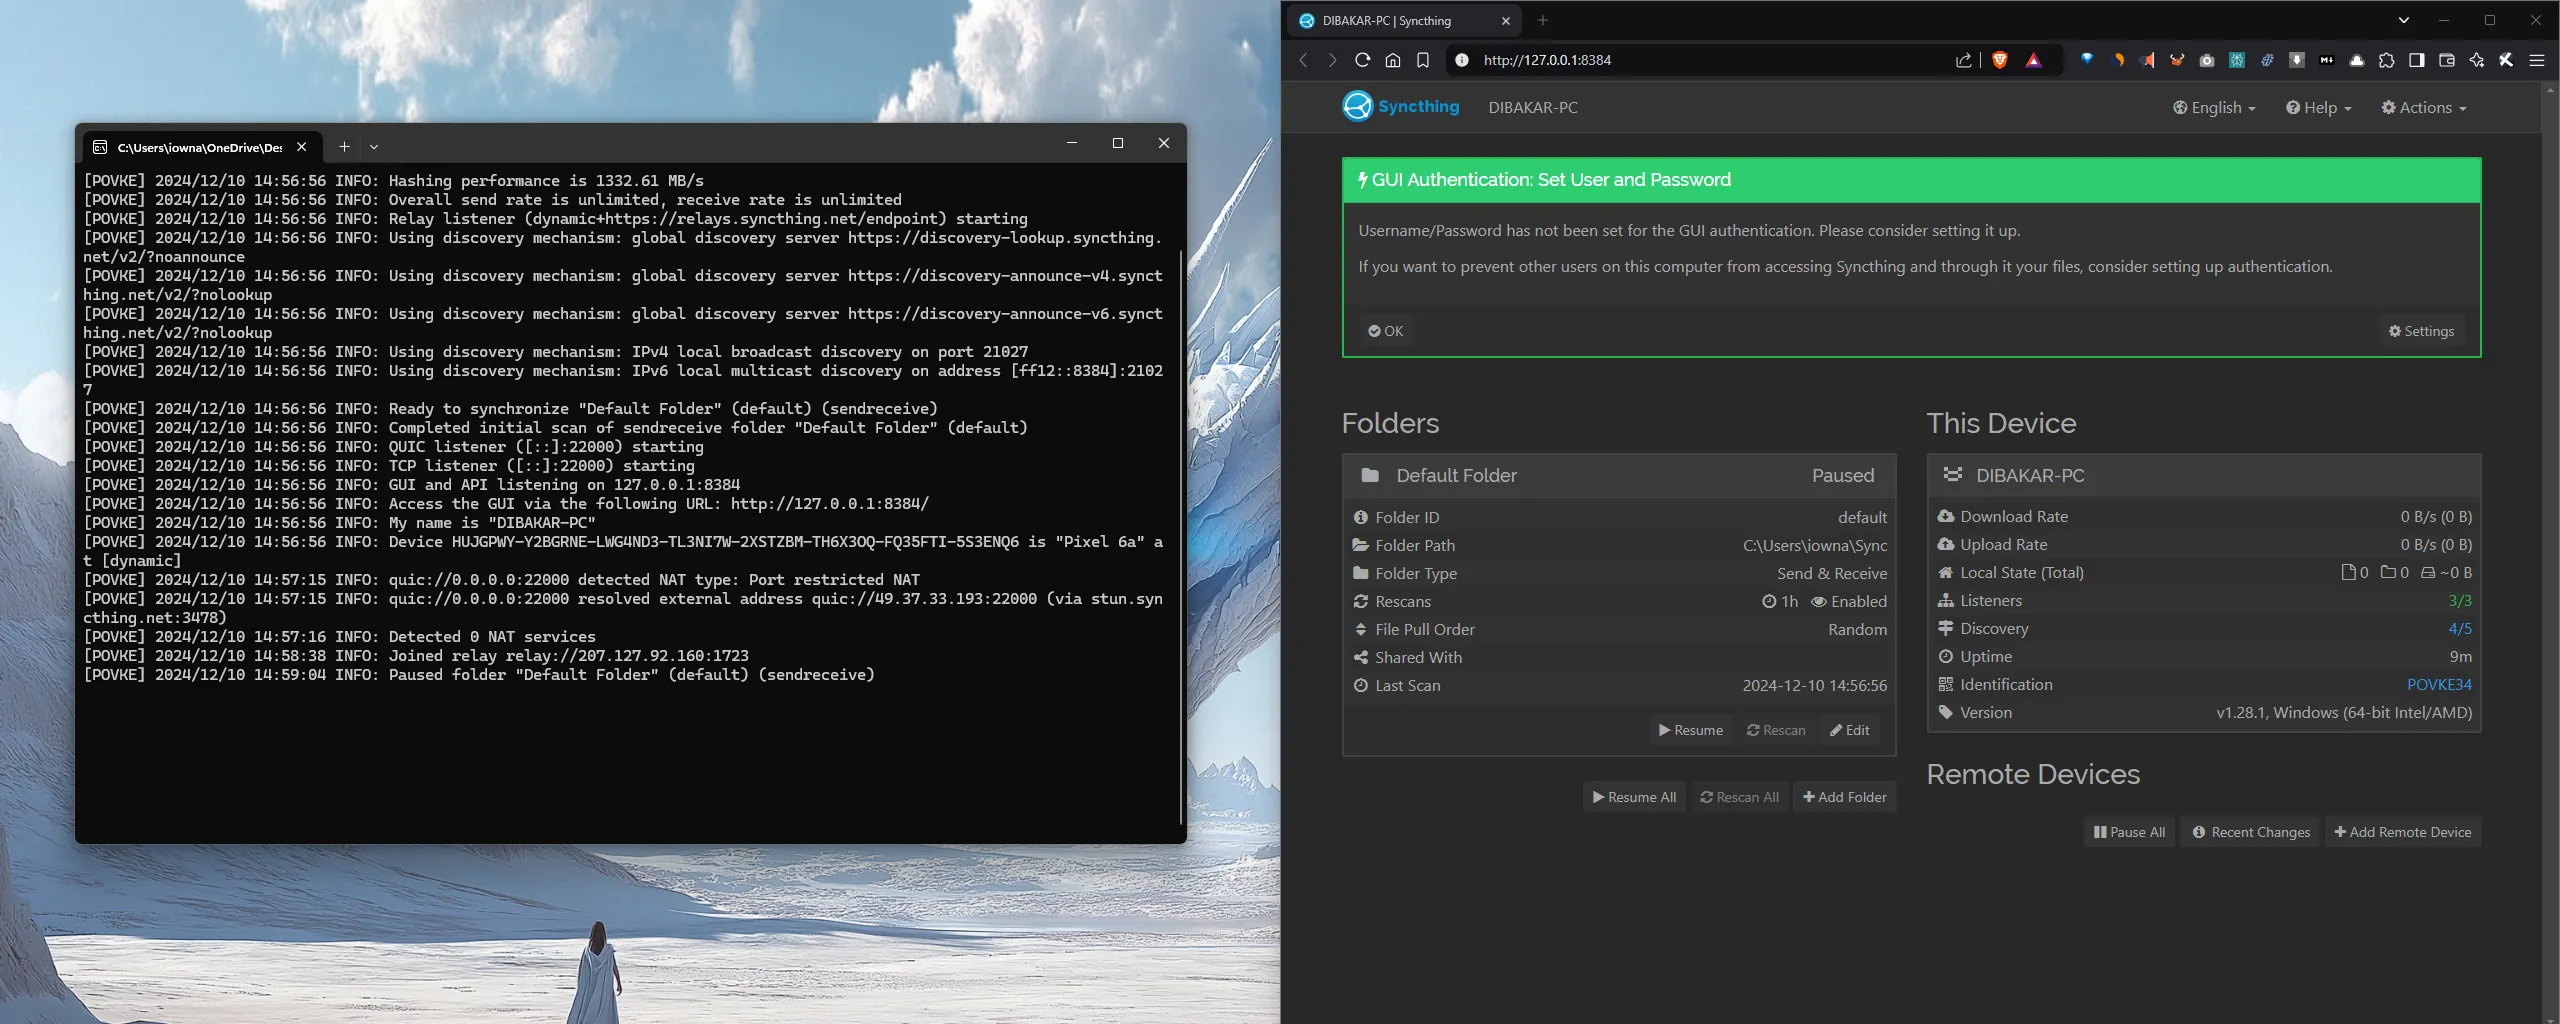Click the Discovery 4/5 value
Image resolution: width=2560 pixels, height=1024 pixels.
(x=2460, y=629)
